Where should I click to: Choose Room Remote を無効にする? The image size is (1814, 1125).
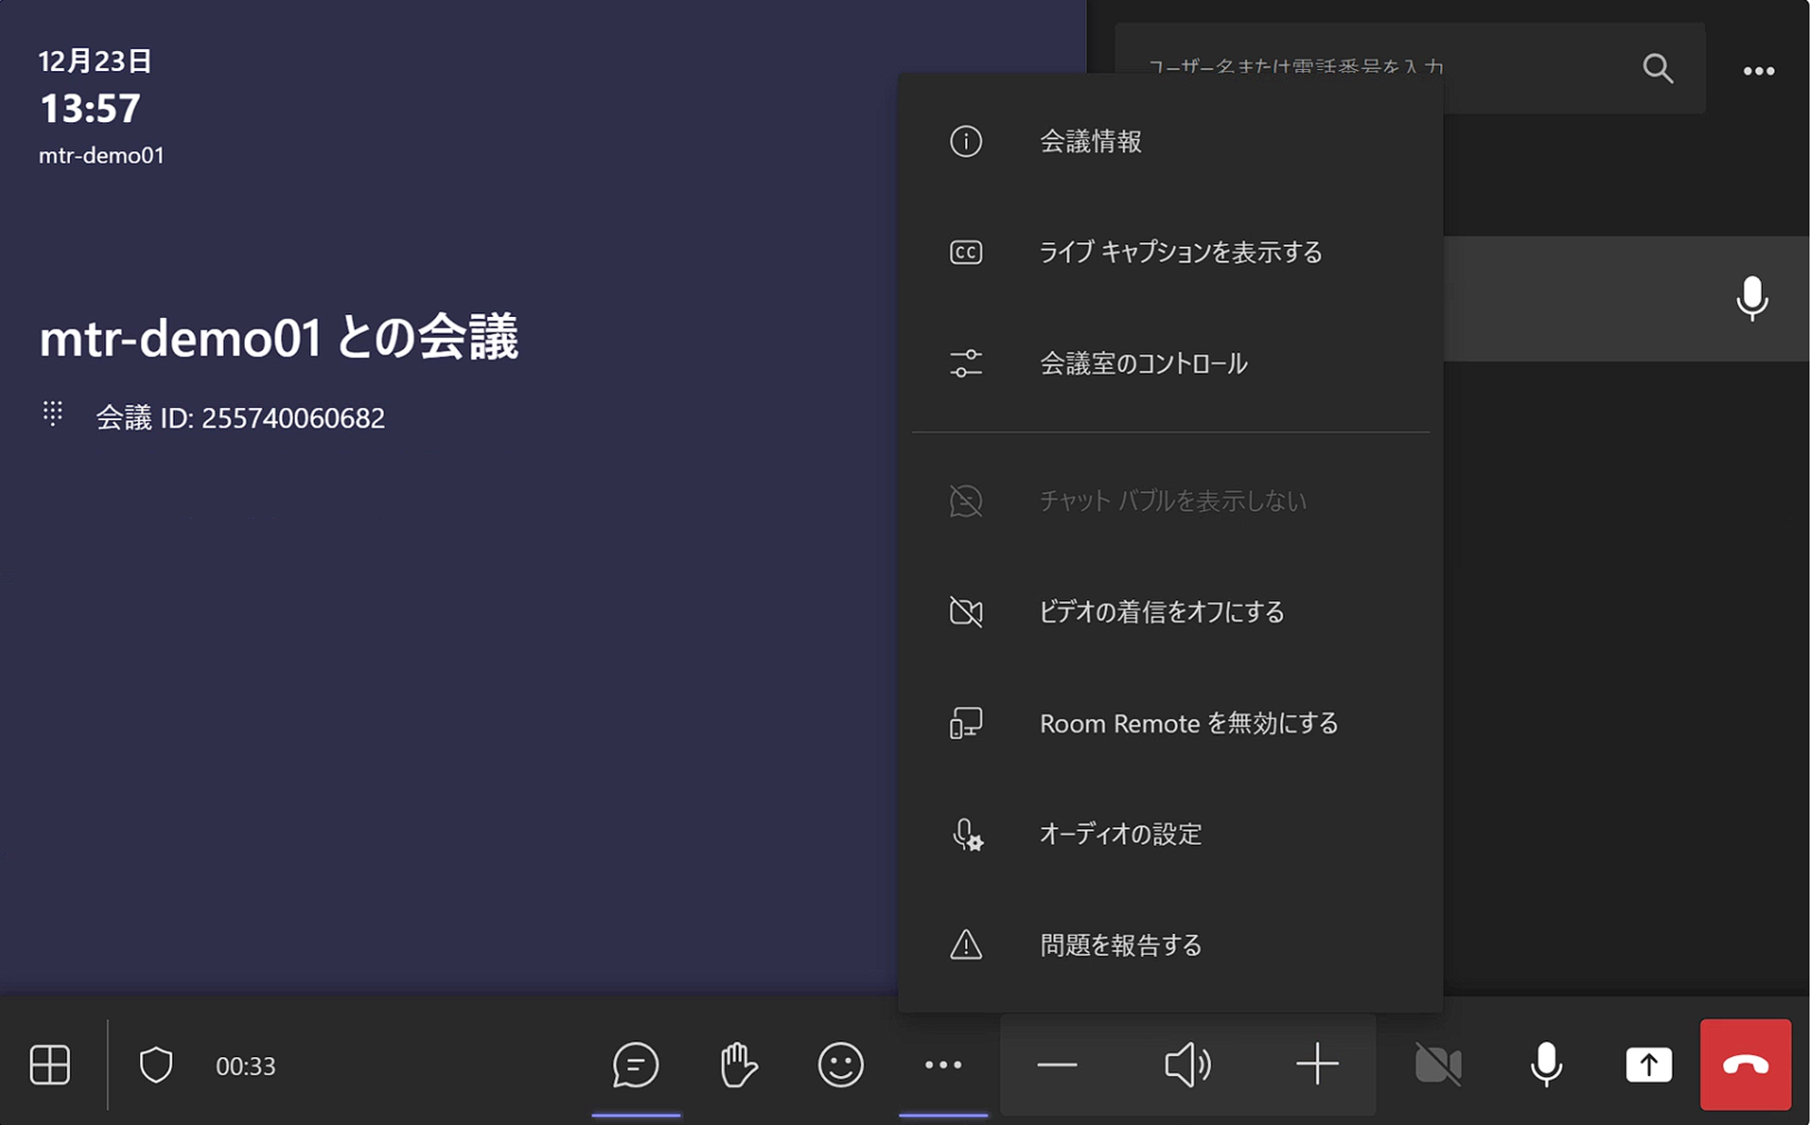(1170, 722)
